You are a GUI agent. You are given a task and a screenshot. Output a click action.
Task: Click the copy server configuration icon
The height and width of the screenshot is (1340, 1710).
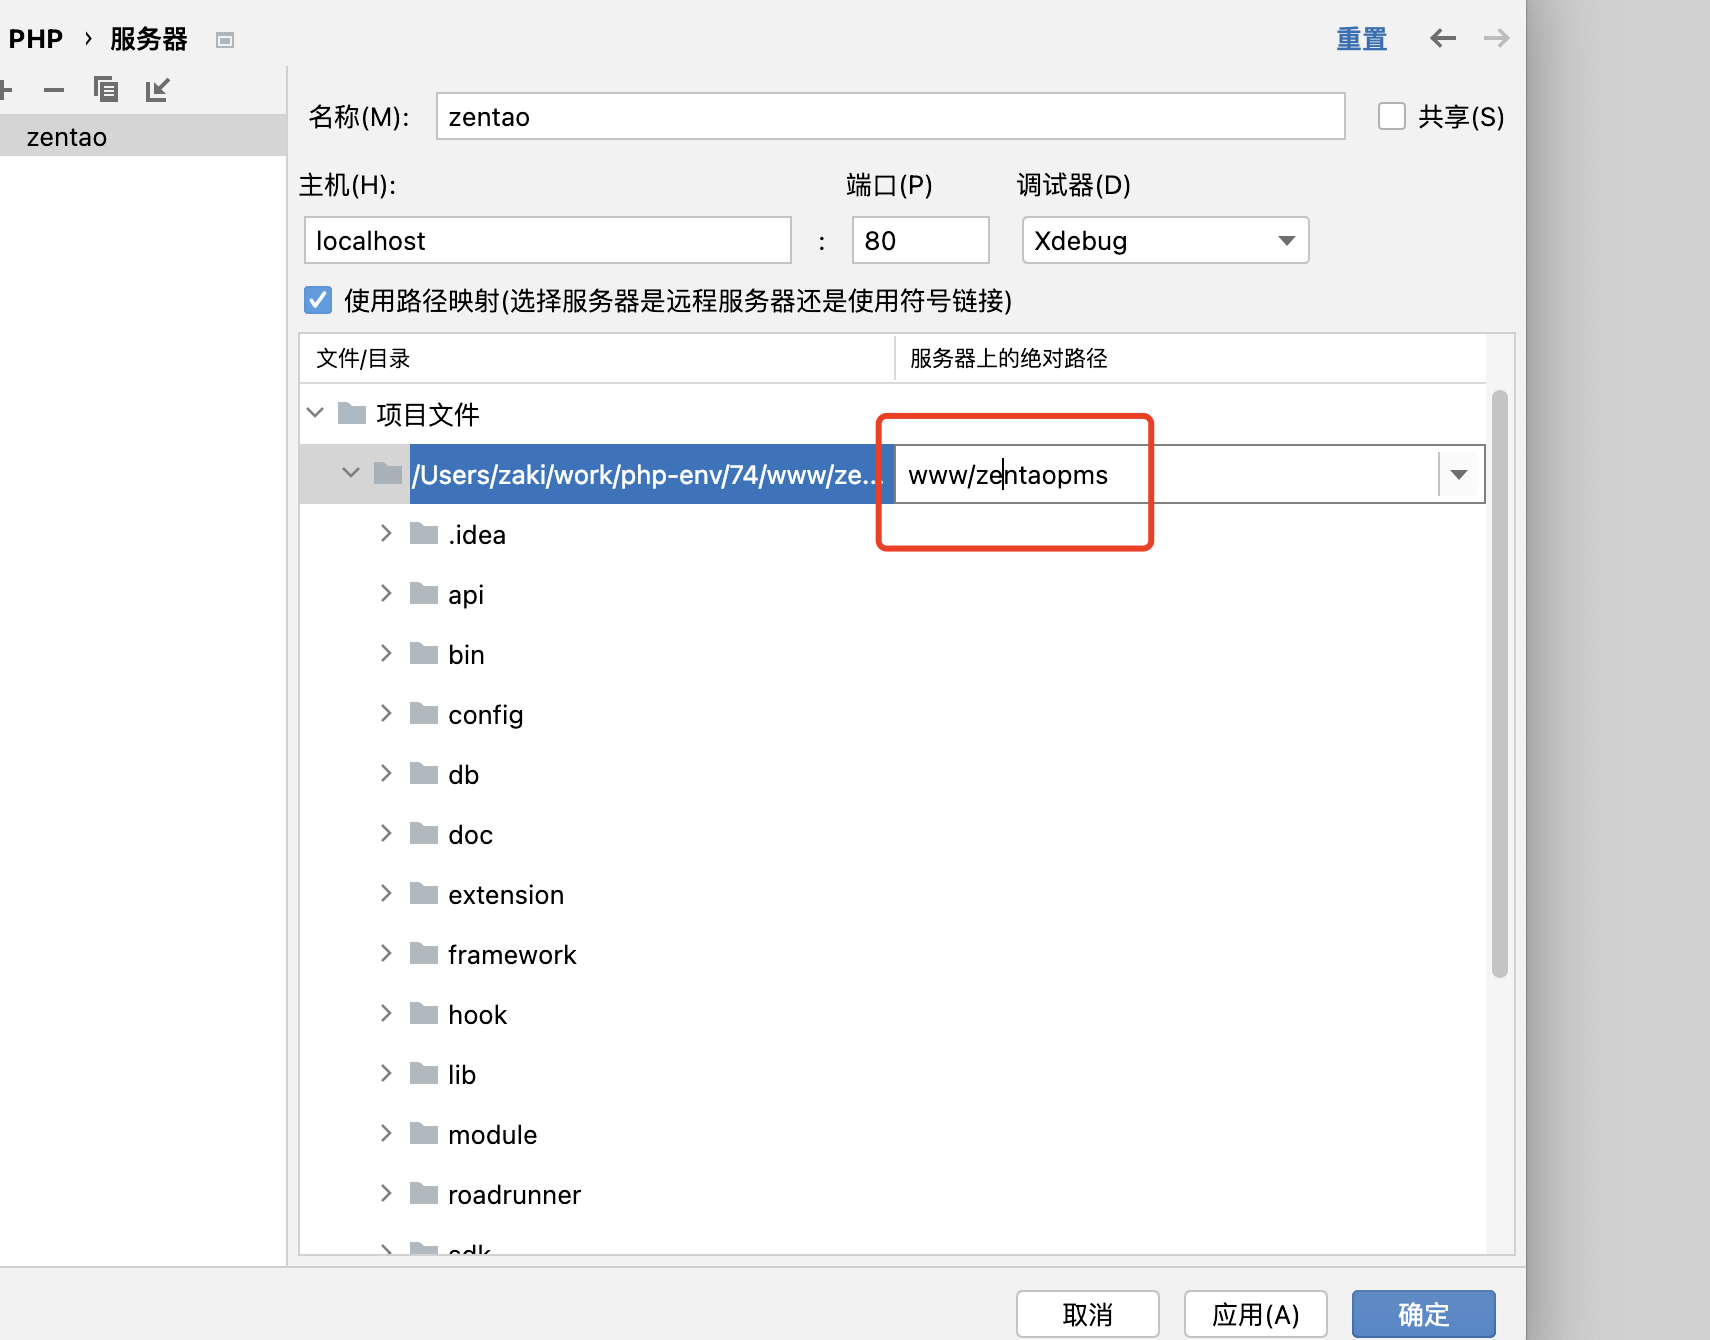click(x=105, y=90)
